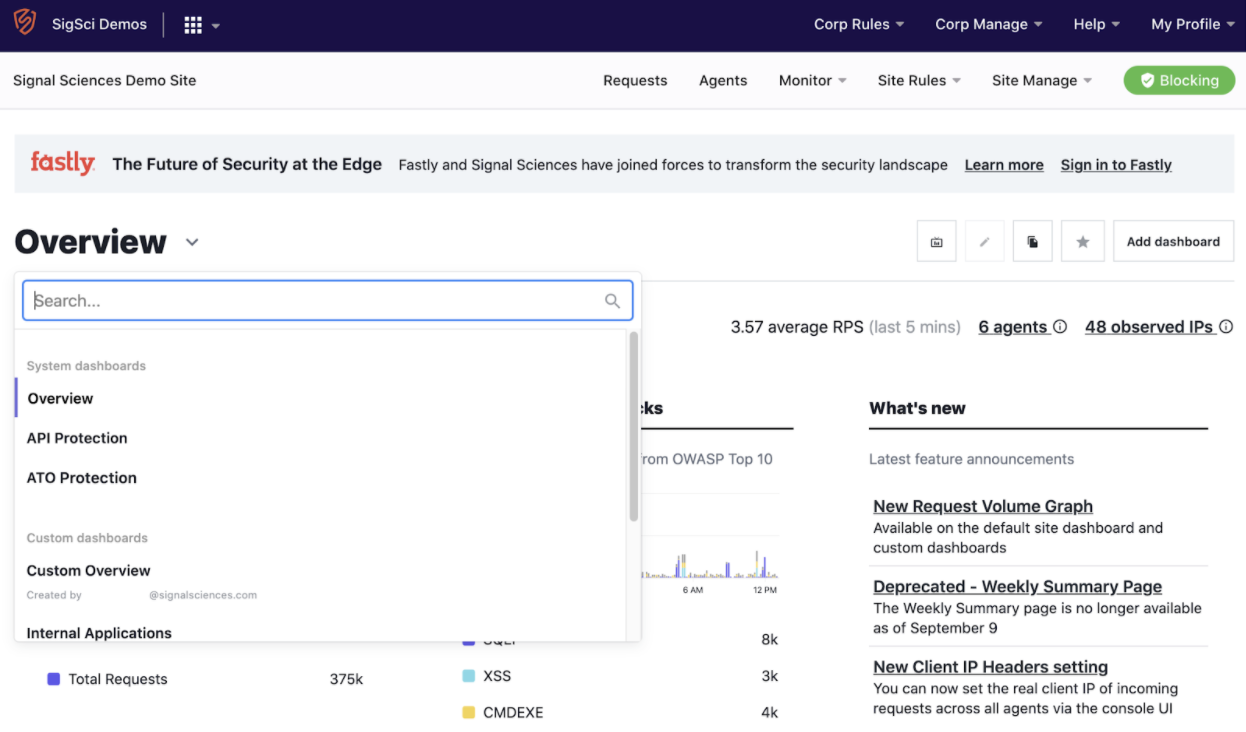Select Overview system dashboard

321,398
